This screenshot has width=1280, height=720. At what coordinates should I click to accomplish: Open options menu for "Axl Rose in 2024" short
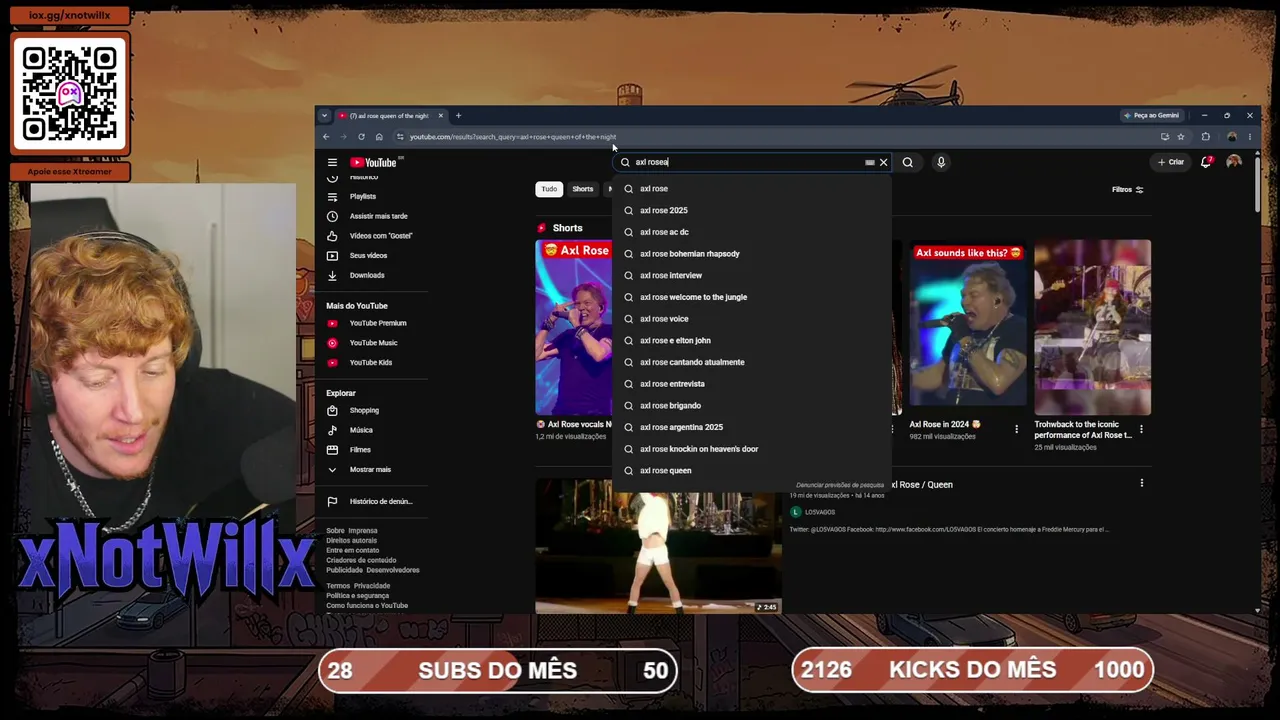1016,429
